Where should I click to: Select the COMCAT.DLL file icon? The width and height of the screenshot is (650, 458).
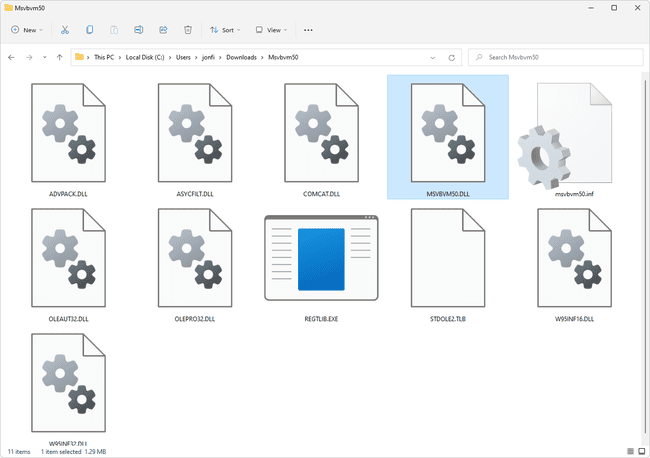[x=321, y=133]
